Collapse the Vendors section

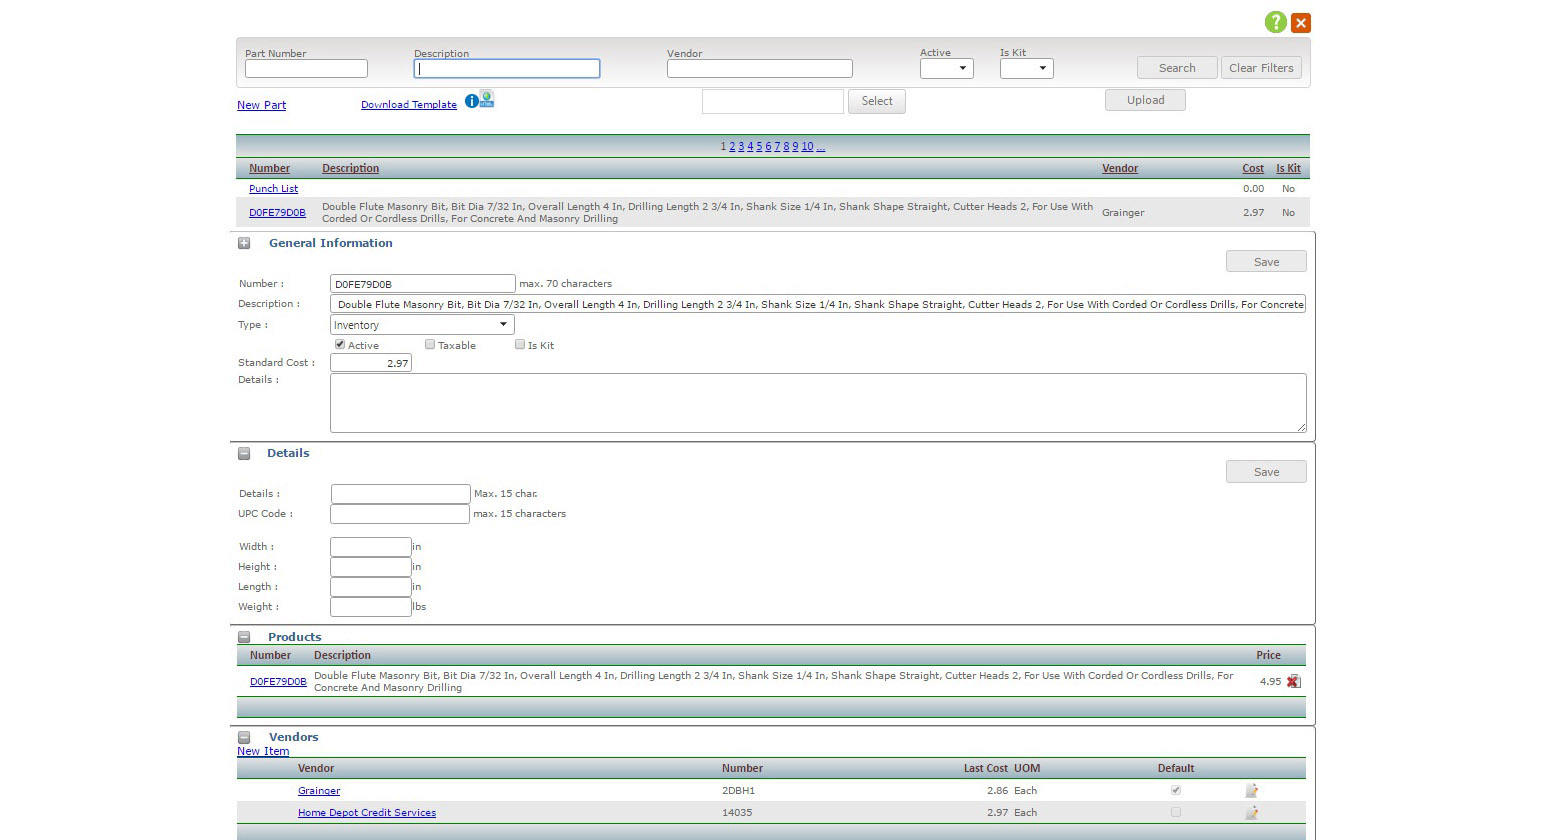(x=244, y=737)
